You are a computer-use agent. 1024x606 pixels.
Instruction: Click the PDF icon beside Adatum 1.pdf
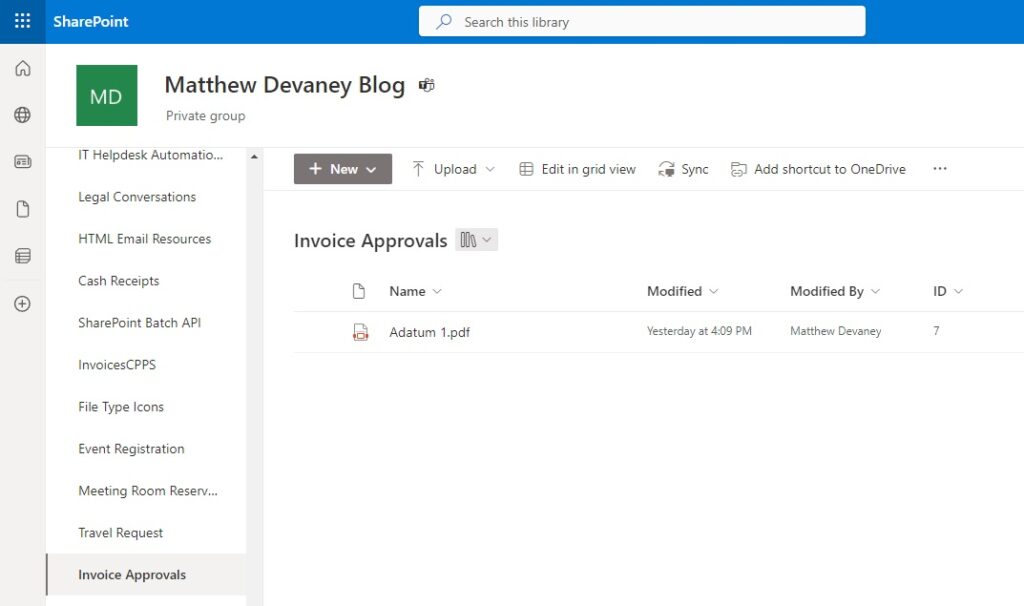click(360, 331)
